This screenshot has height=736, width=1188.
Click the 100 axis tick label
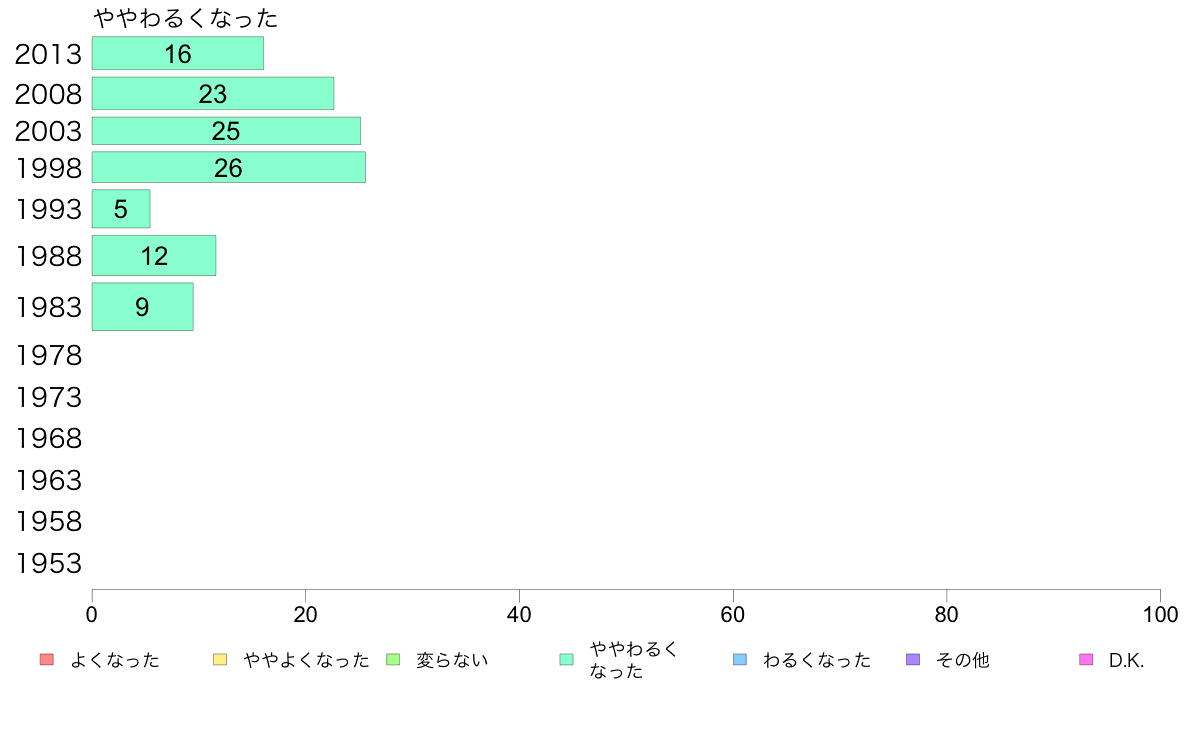pos(1160,614)
